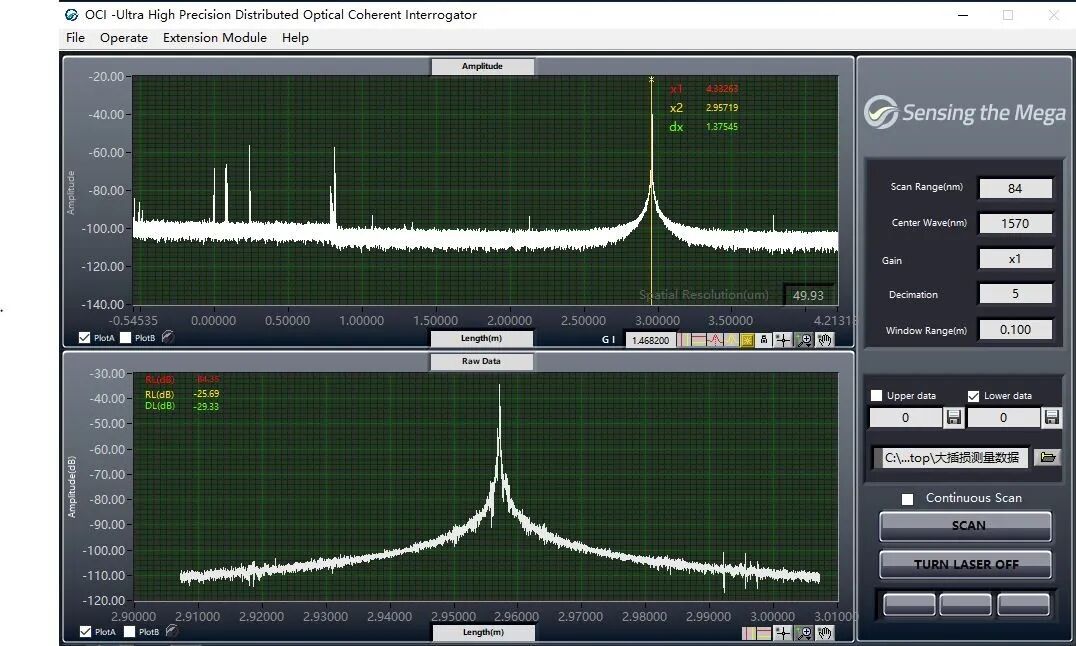Click the yellow peak curve icon in Amplitude toolbar
This screenshot has width=1076, height=646.
tap(732, 340)
